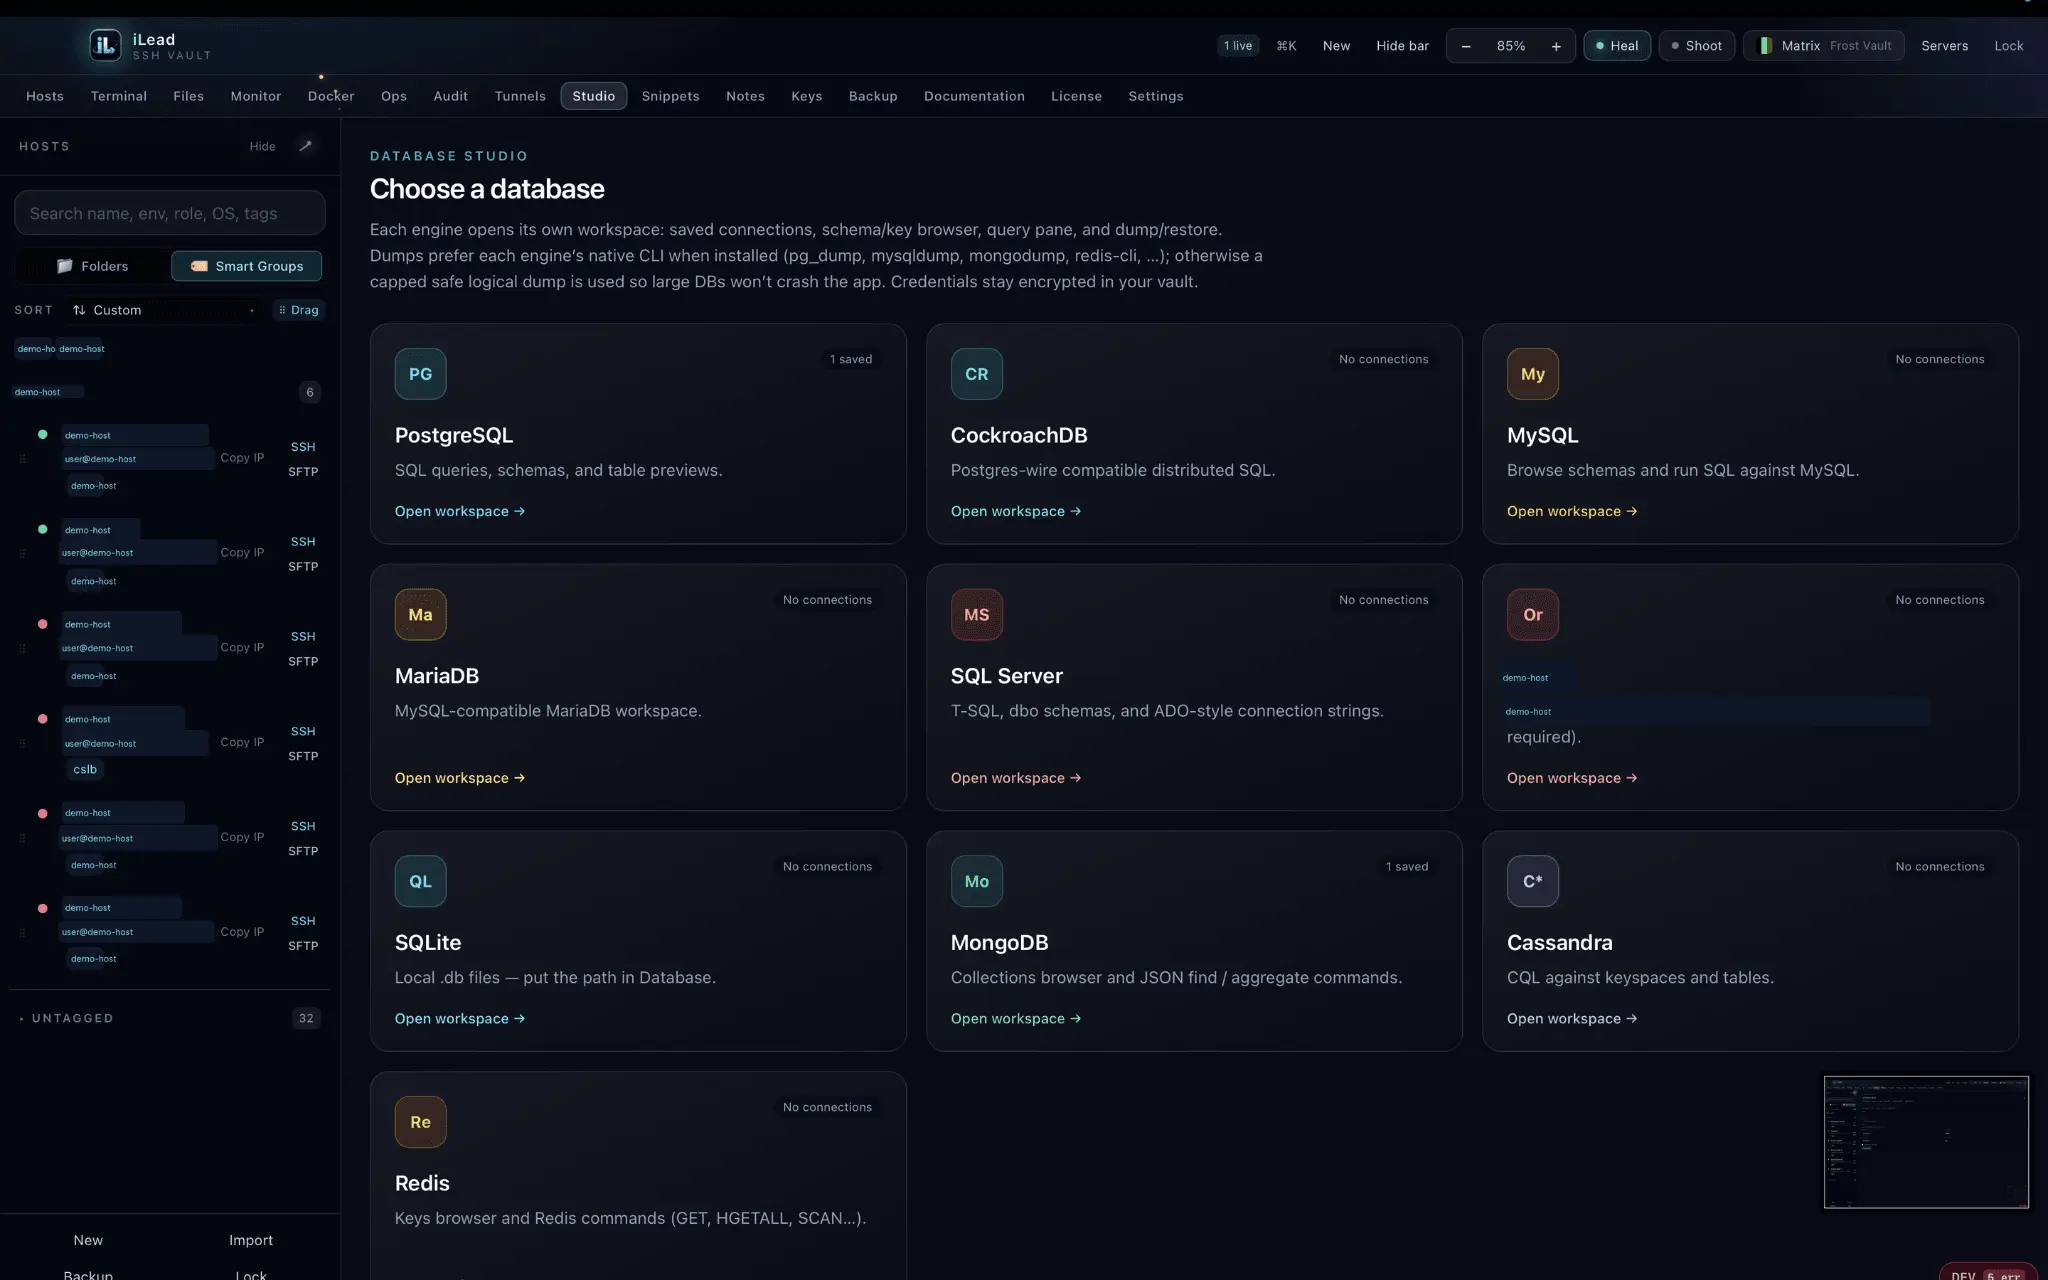The height and width of the screenshot is (1280, 2048).
Task: Click the Servers button in top bar
Action: point(1944,46)
